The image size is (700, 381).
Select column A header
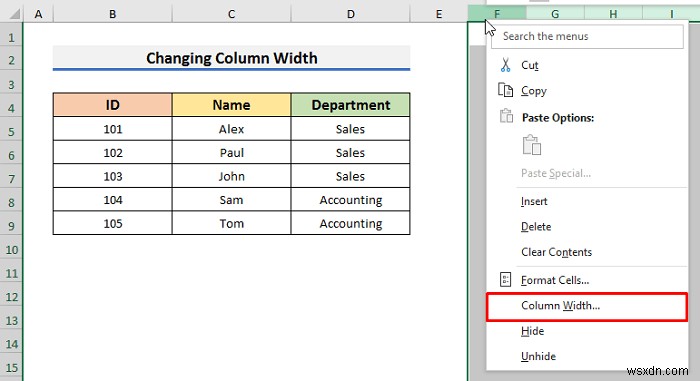coord(38,14)
